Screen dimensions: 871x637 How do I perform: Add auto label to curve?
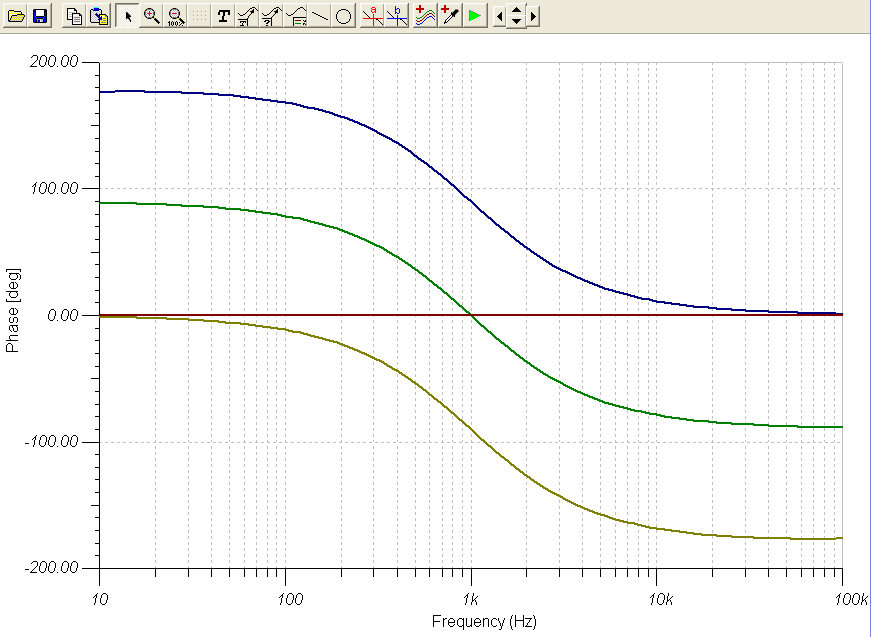247,16
